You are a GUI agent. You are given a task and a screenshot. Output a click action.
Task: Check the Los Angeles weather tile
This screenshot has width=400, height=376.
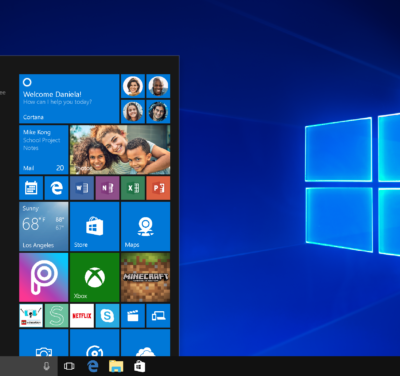[44, 226]
